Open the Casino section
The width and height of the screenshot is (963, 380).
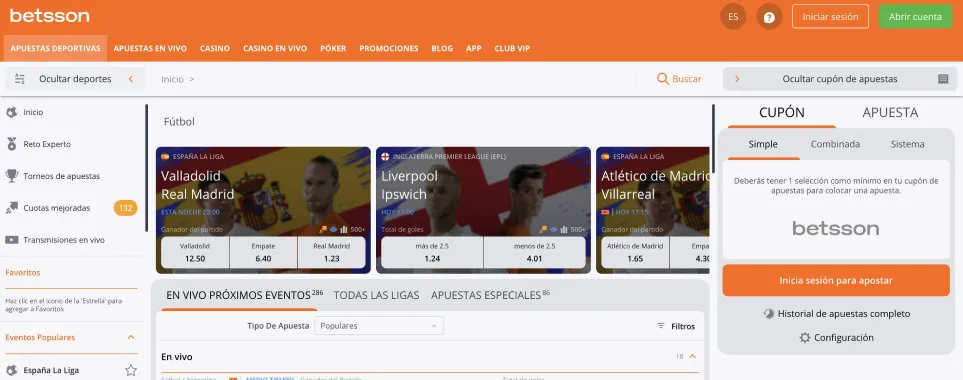click(x=215, y=48)
